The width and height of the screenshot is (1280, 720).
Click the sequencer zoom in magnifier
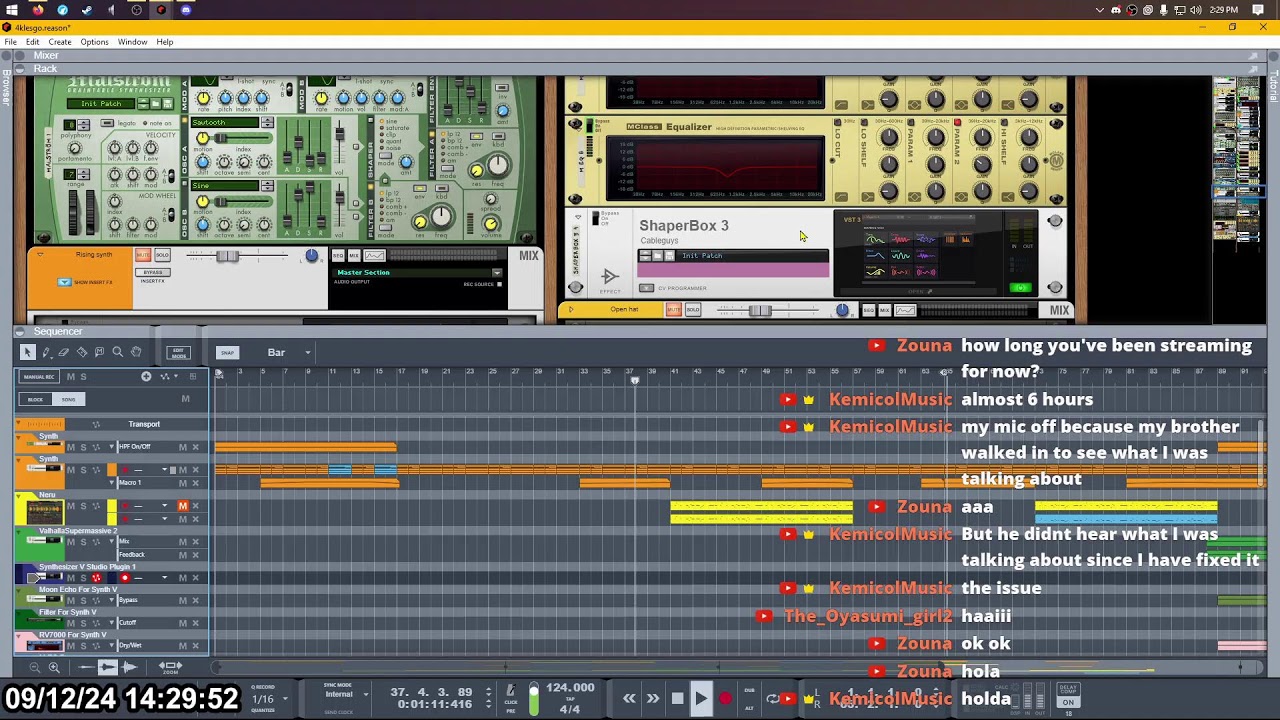(x=54, y=667)
